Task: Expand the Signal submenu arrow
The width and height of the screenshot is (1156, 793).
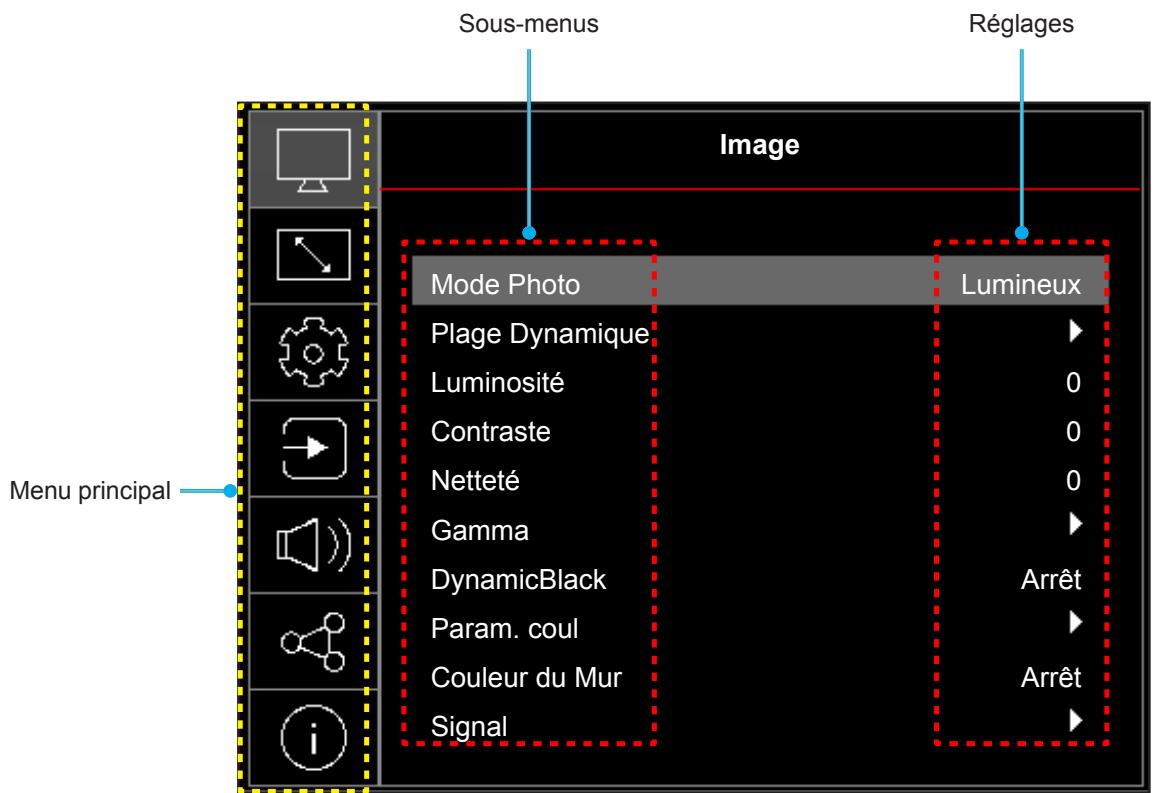Action: tap(1075, 720)
